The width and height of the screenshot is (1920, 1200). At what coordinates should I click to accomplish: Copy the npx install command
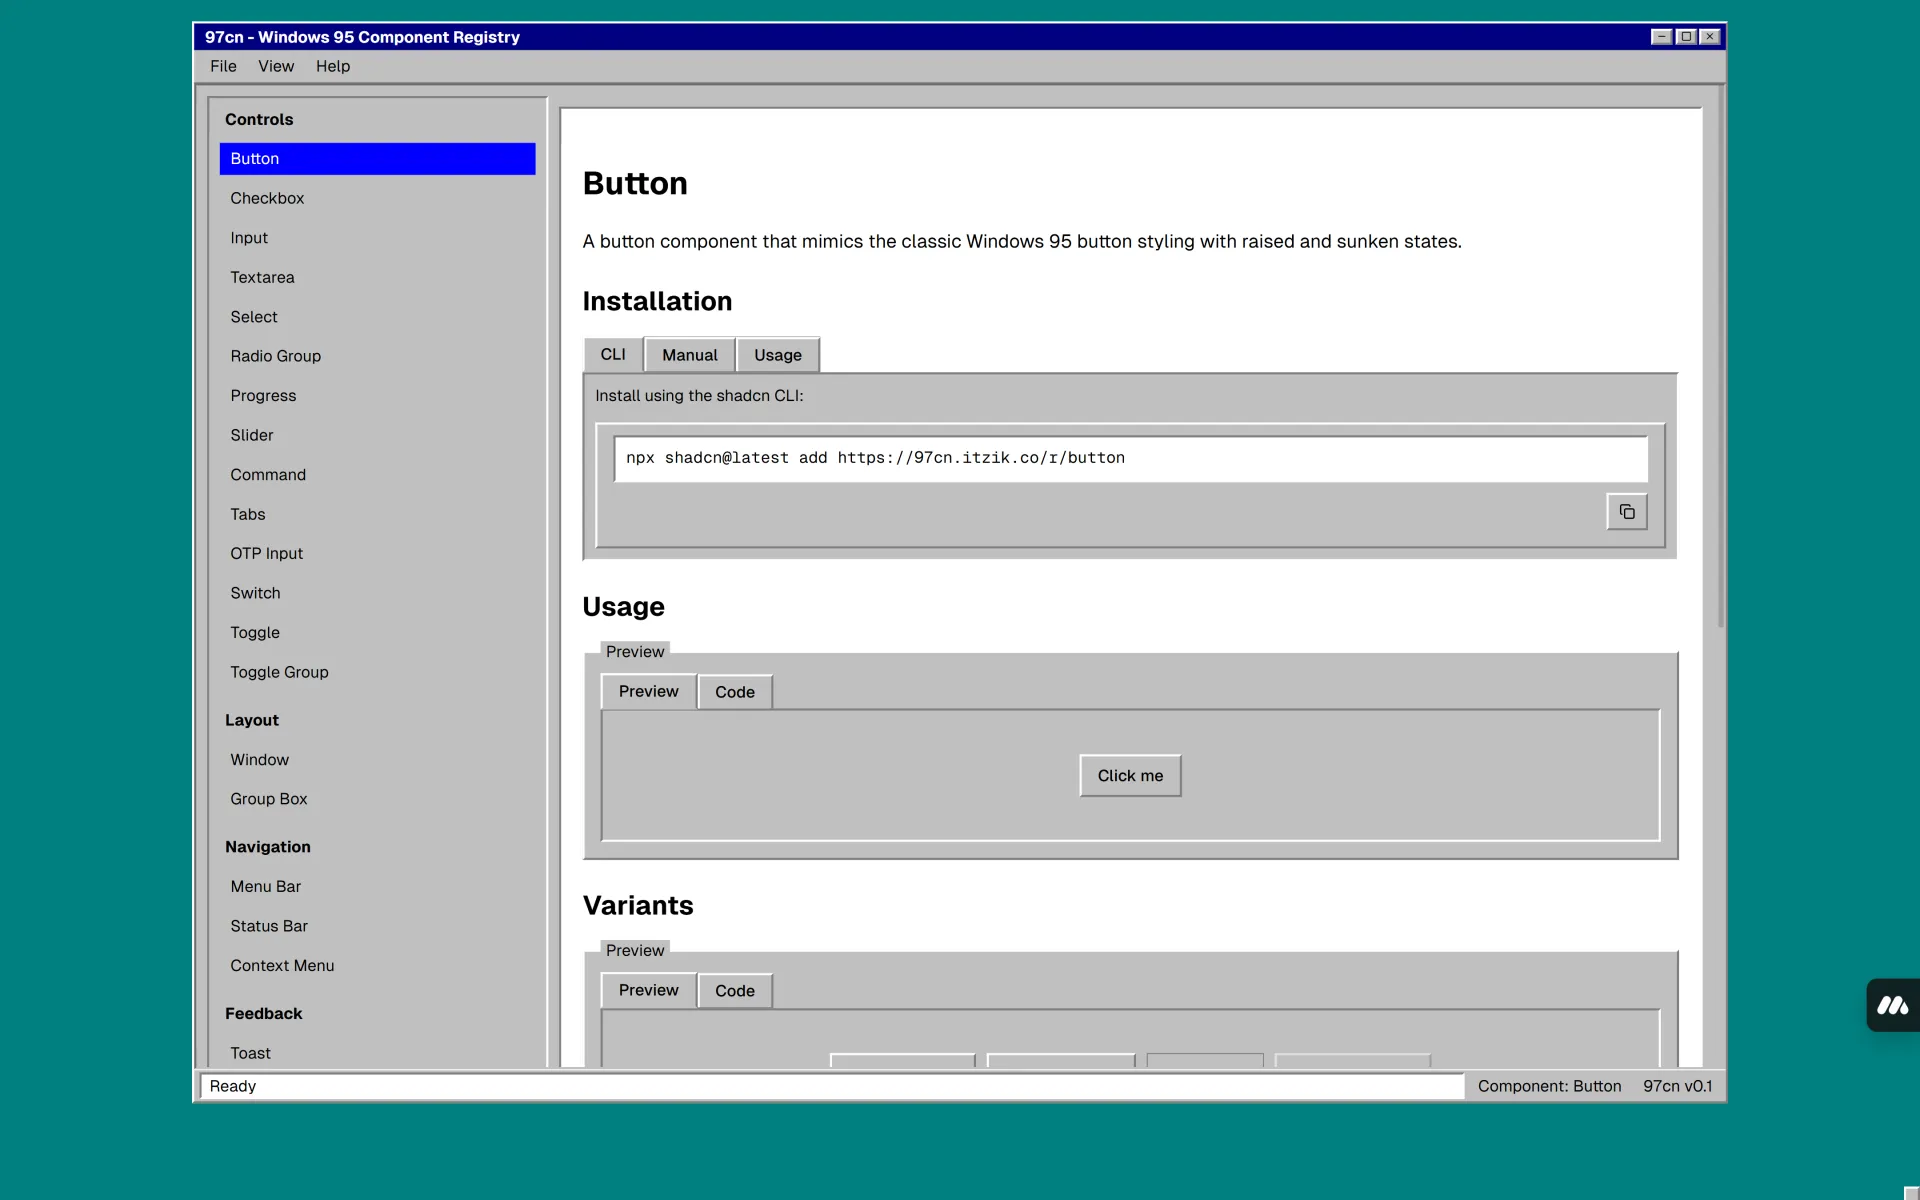coord(1626,512)
